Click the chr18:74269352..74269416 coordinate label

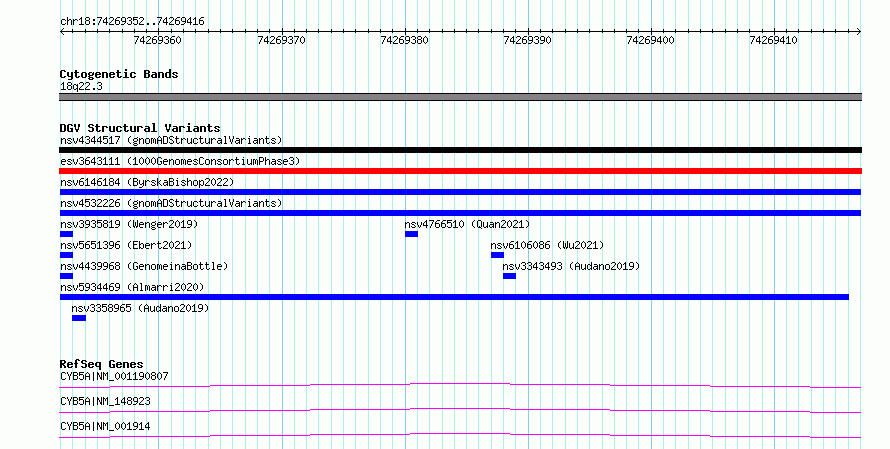click(132, 22)
